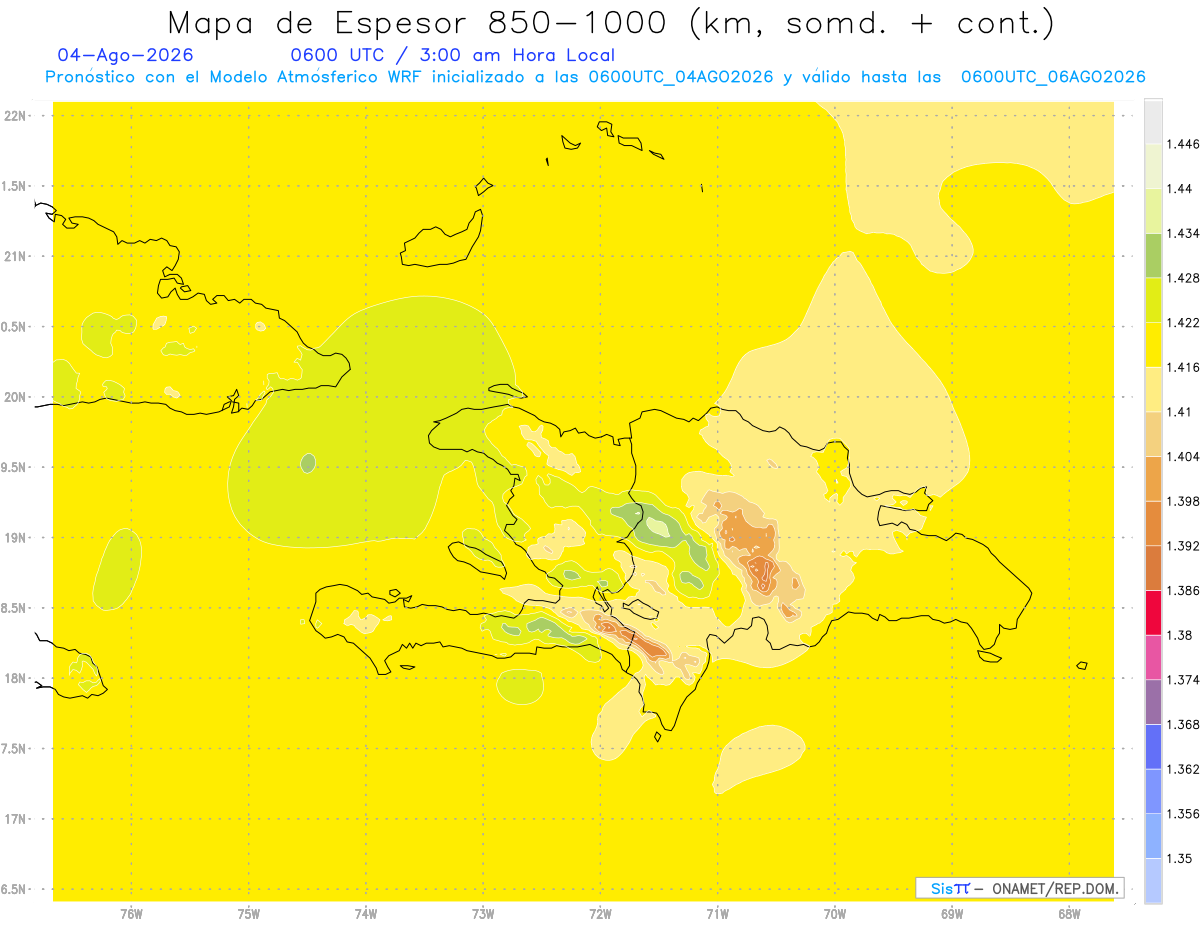Click the legend value 1.356
Screen dimensions: 1200x927
pos(1182,814)
